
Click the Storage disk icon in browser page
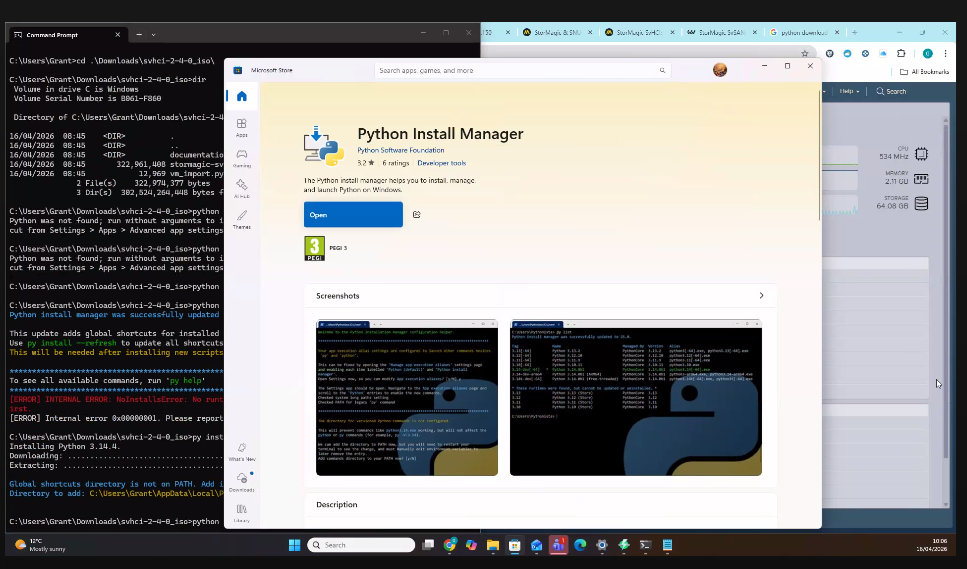tap(921, 204)
